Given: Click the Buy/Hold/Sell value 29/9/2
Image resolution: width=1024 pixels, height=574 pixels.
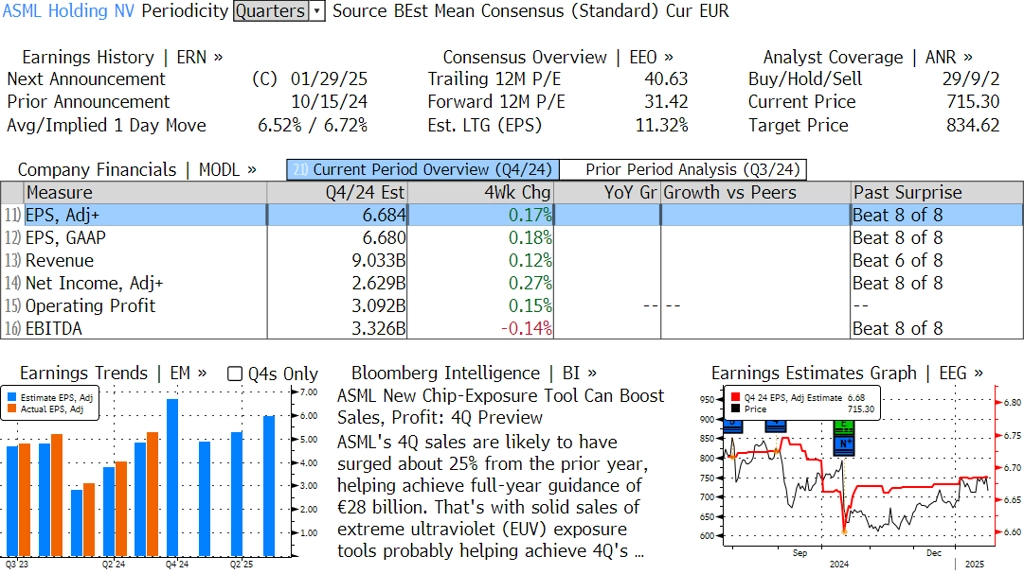Looking at the screenshot, I should [971, 79].
